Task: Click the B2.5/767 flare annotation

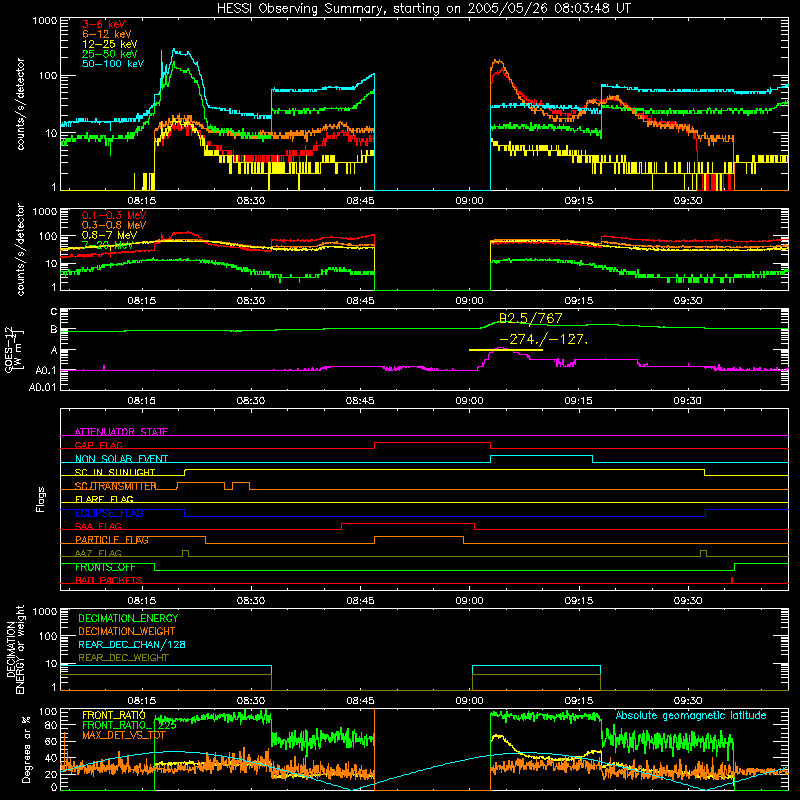Action: (x=530, y=318)
